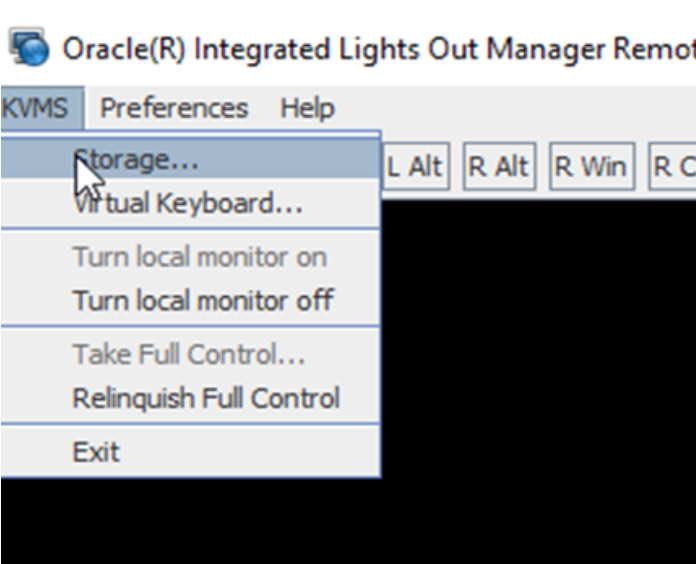Toggle the L Alt key button
696x564 pixels.
414,167
